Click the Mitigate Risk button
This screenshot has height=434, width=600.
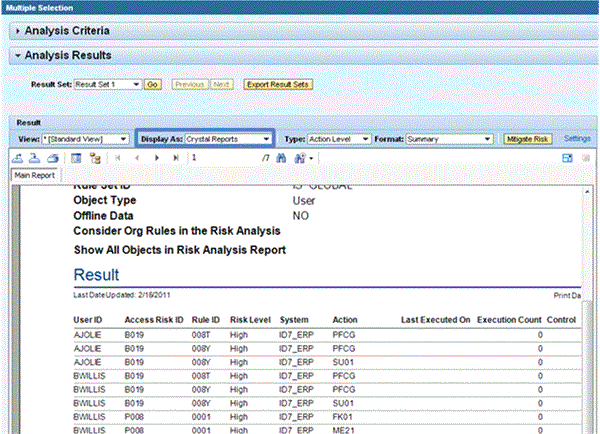pyautogui.click(x=527, y=139)
